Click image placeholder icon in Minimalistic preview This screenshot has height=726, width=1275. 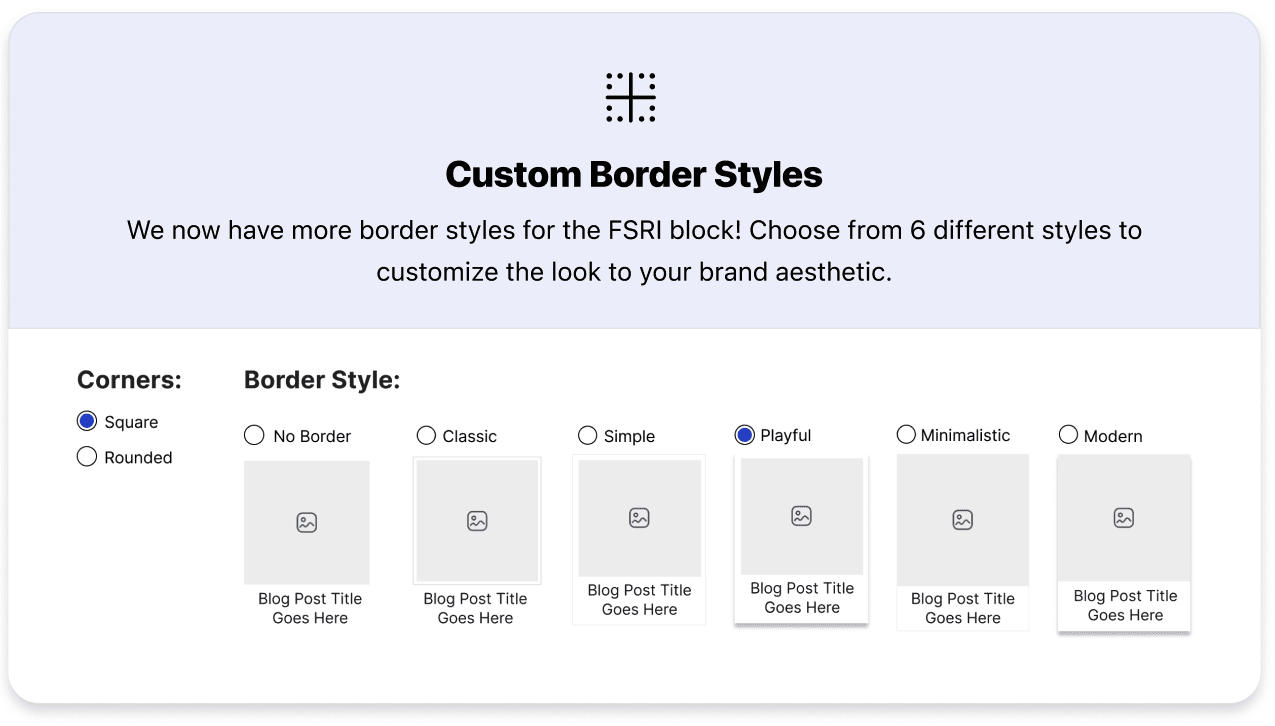962,520
